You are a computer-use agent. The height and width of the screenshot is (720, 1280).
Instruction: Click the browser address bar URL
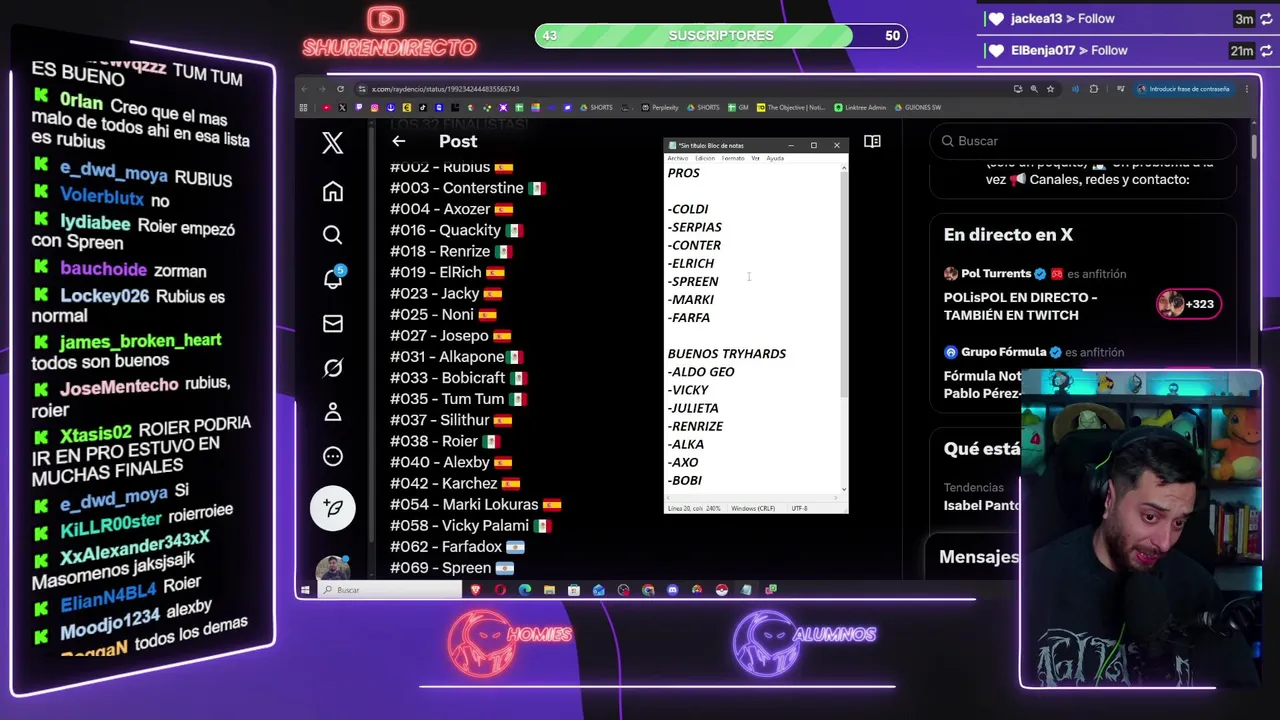click(445, 89)
